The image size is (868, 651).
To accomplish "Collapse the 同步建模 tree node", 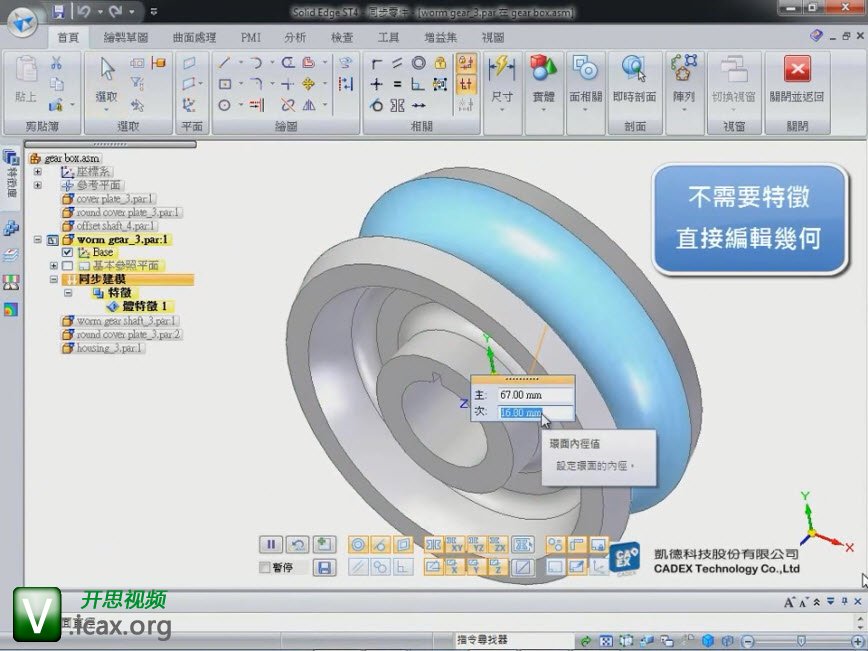I will 53,280.
